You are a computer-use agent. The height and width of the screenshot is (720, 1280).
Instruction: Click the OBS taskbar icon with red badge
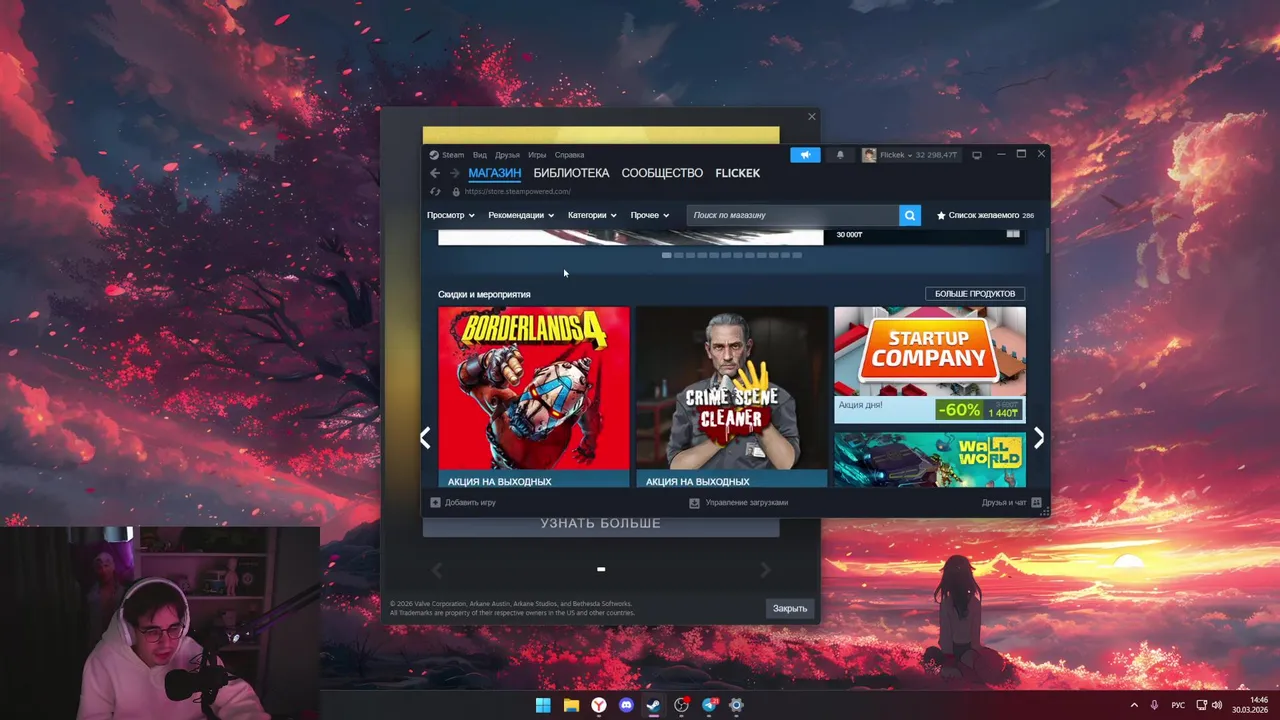682,705
